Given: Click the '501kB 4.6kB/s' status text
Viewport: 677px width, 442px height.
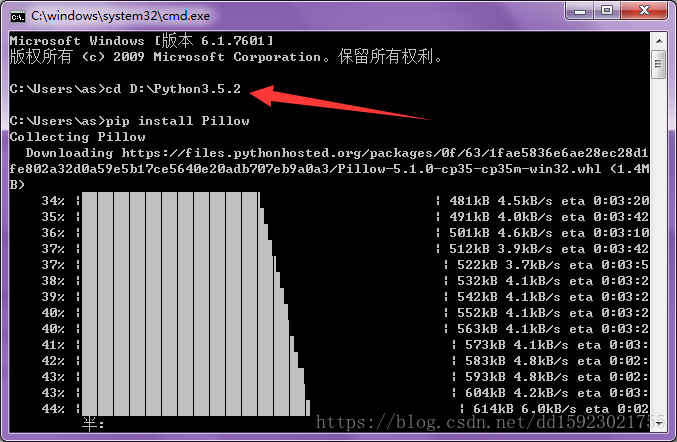Looking at the screenshot, I should (500, 233).
